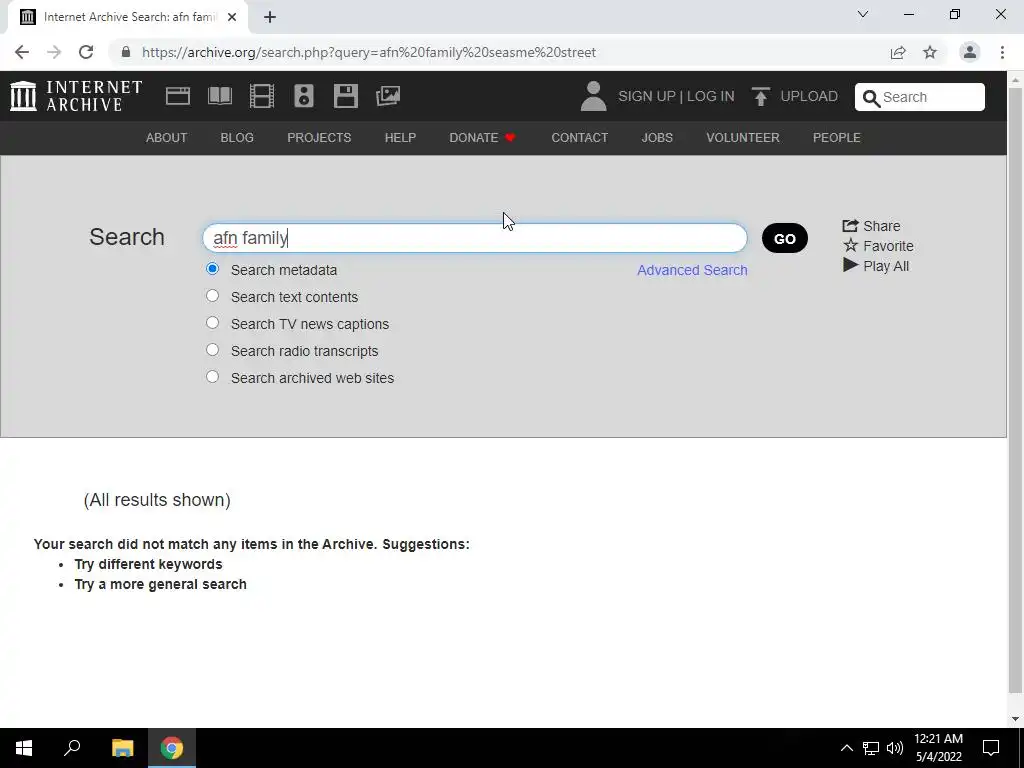The width and height of the screenshot is (1024, 768).
Task: Open the Audio speaker icon
Action: 304,96
